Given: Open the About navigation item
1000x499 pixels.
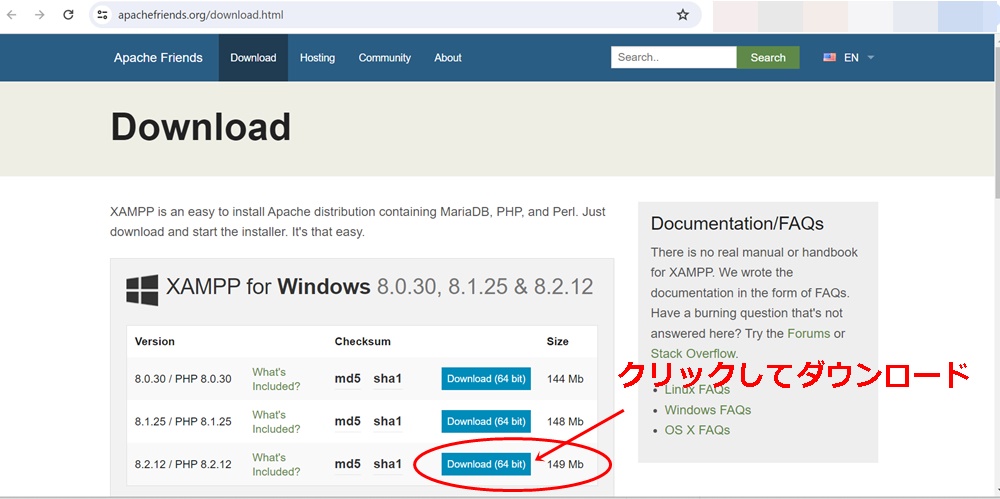Looking at the screenshot, I should (x=448, y=57).
